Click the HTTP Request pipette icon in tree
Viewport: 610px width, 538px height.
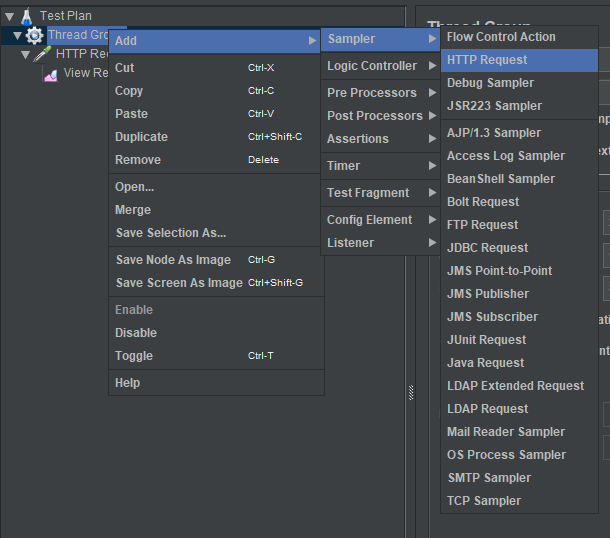(42, 54)
